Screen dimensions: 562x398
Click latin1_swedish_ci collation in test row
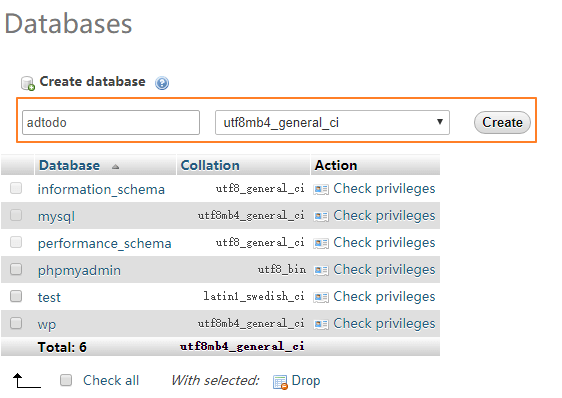[x=254, y=297]
